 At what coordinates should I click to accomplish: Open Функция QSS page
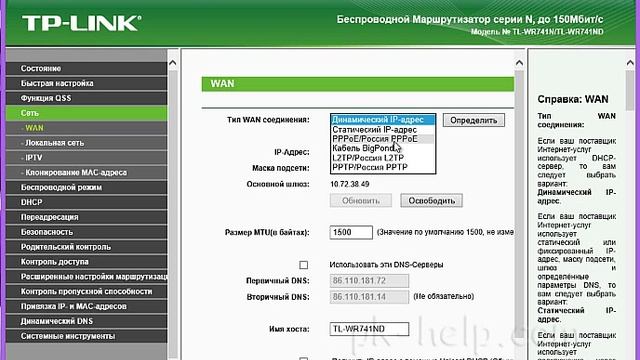87,98
